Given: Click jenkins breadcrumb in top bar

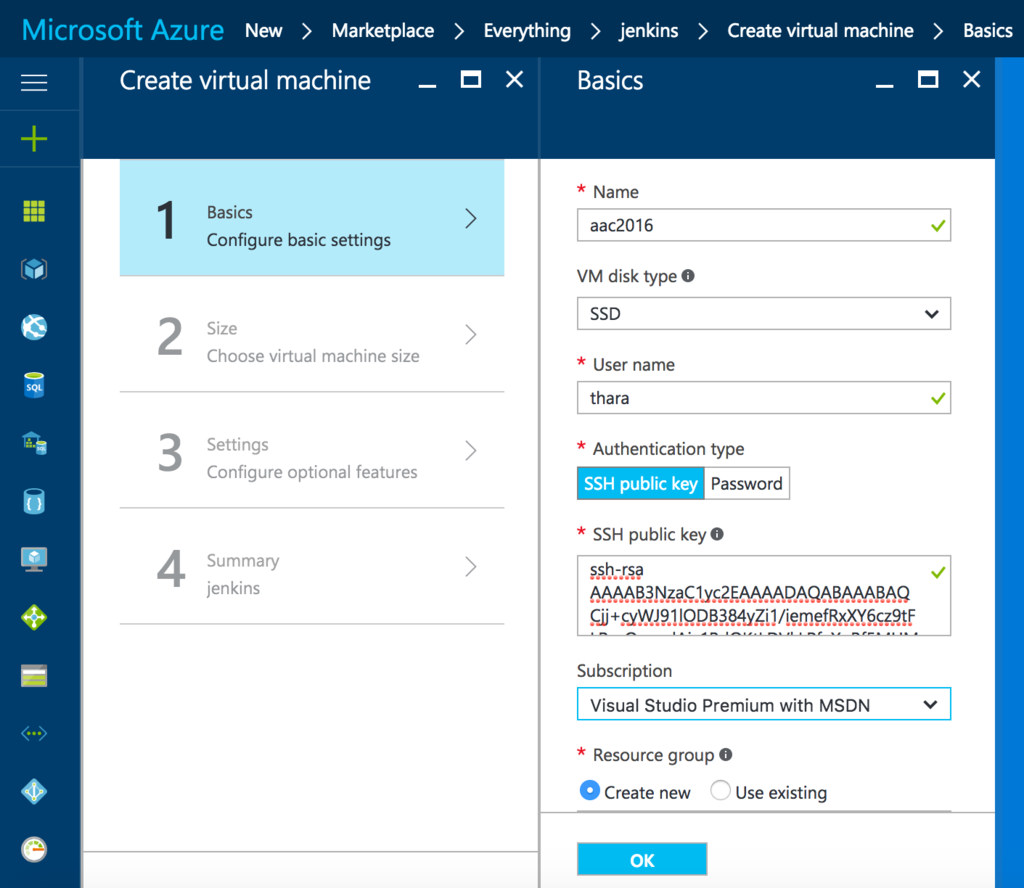Looking at the screenshot, I should tap(648, 30).
